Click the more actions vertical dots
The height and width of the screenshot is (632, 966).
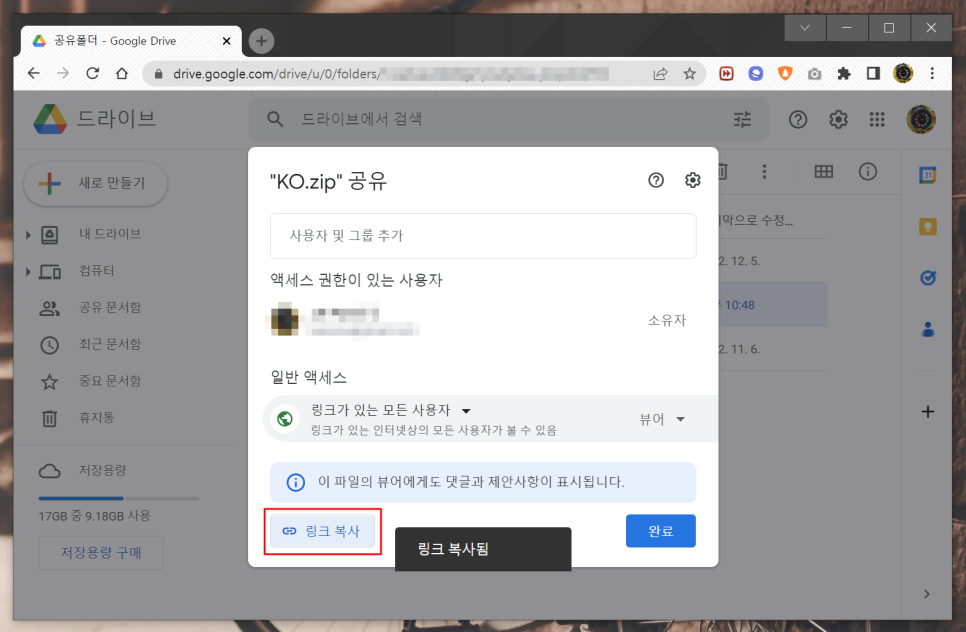764,171
